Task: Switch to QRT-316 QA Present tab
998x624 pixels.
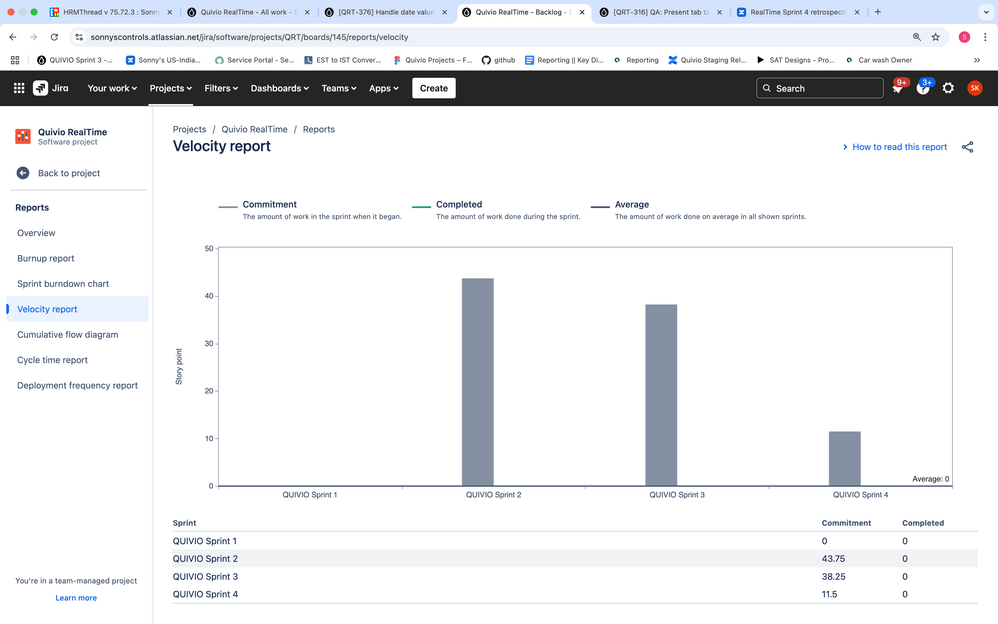Action: coord(661,12)
